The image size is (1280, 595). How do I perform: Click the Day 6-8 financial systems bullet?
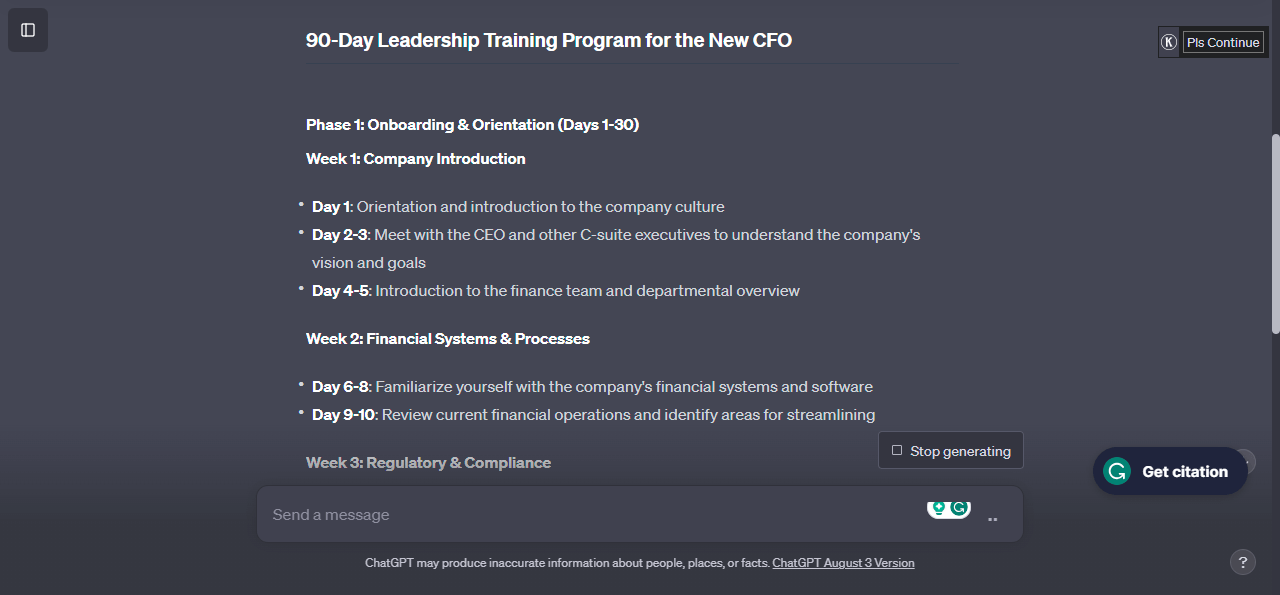pyautogui.click(x=592, y=387)
